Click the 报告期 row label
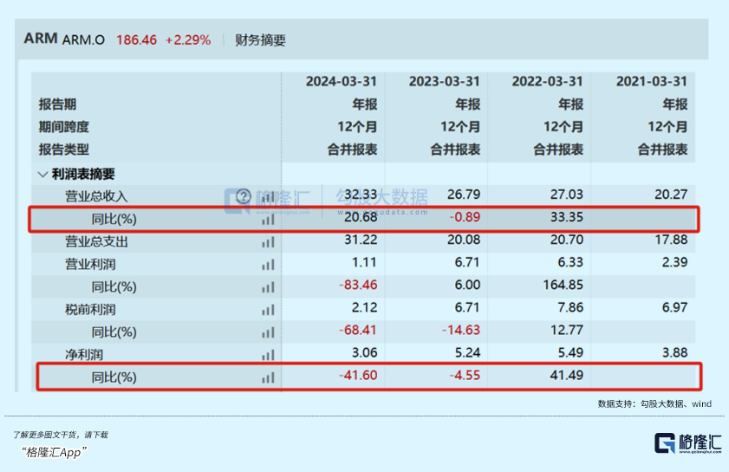Viewport: 729px width, 472px height. 57,104
